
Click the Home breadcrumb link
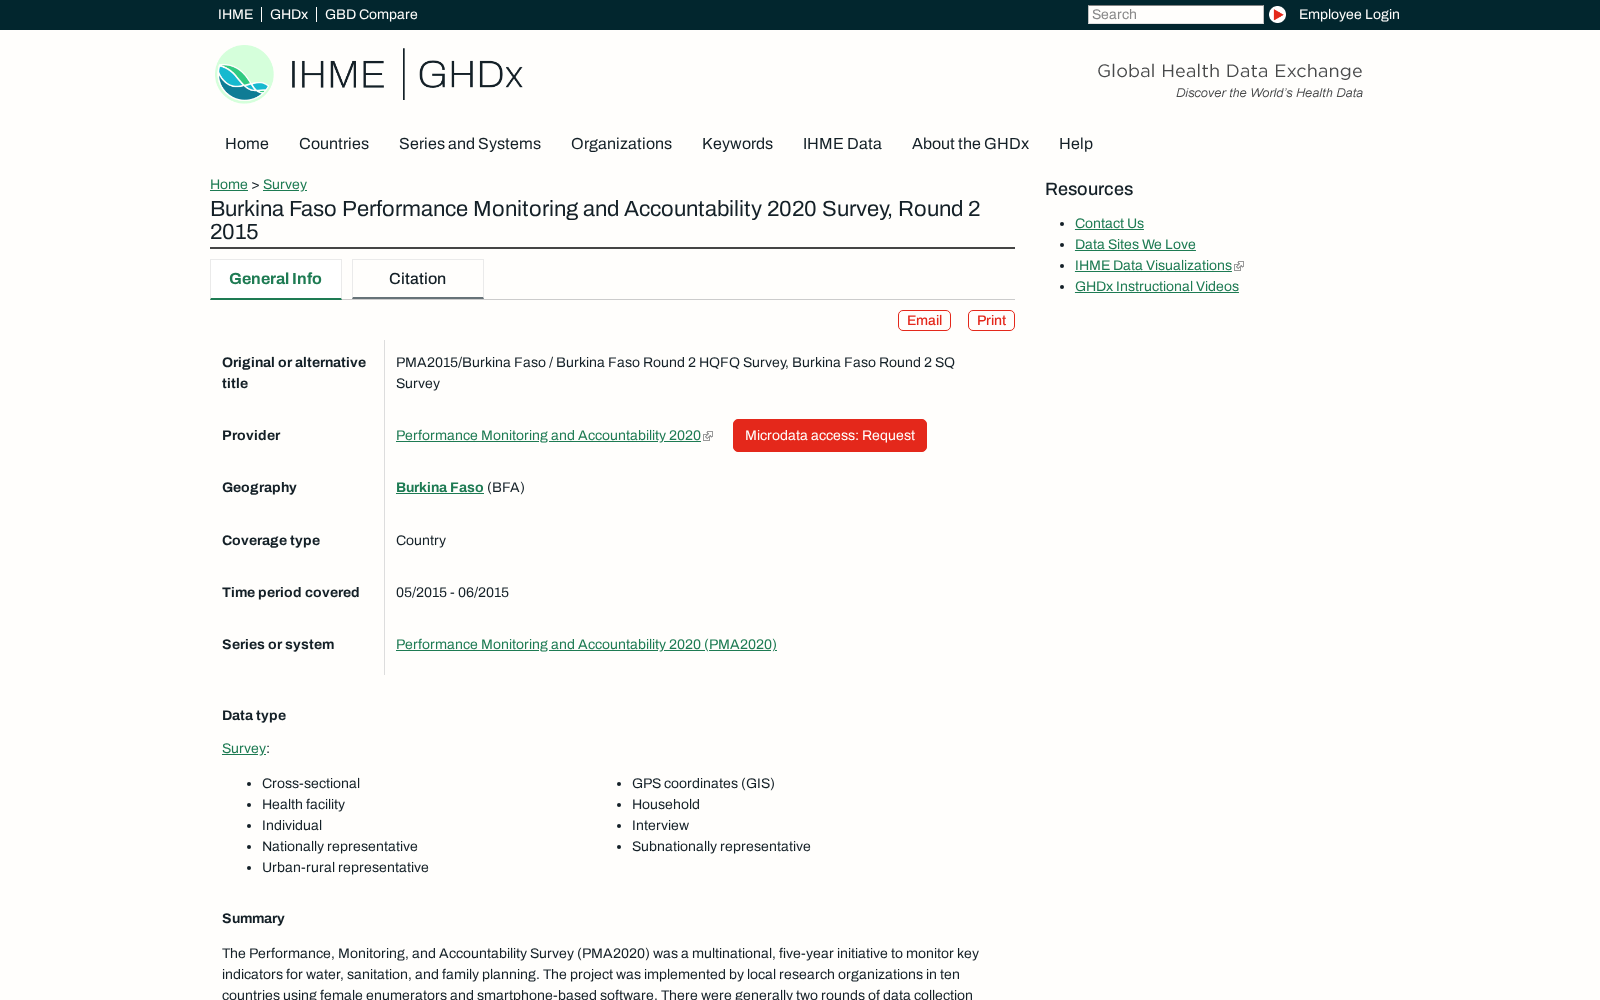(x=229, y=184)
